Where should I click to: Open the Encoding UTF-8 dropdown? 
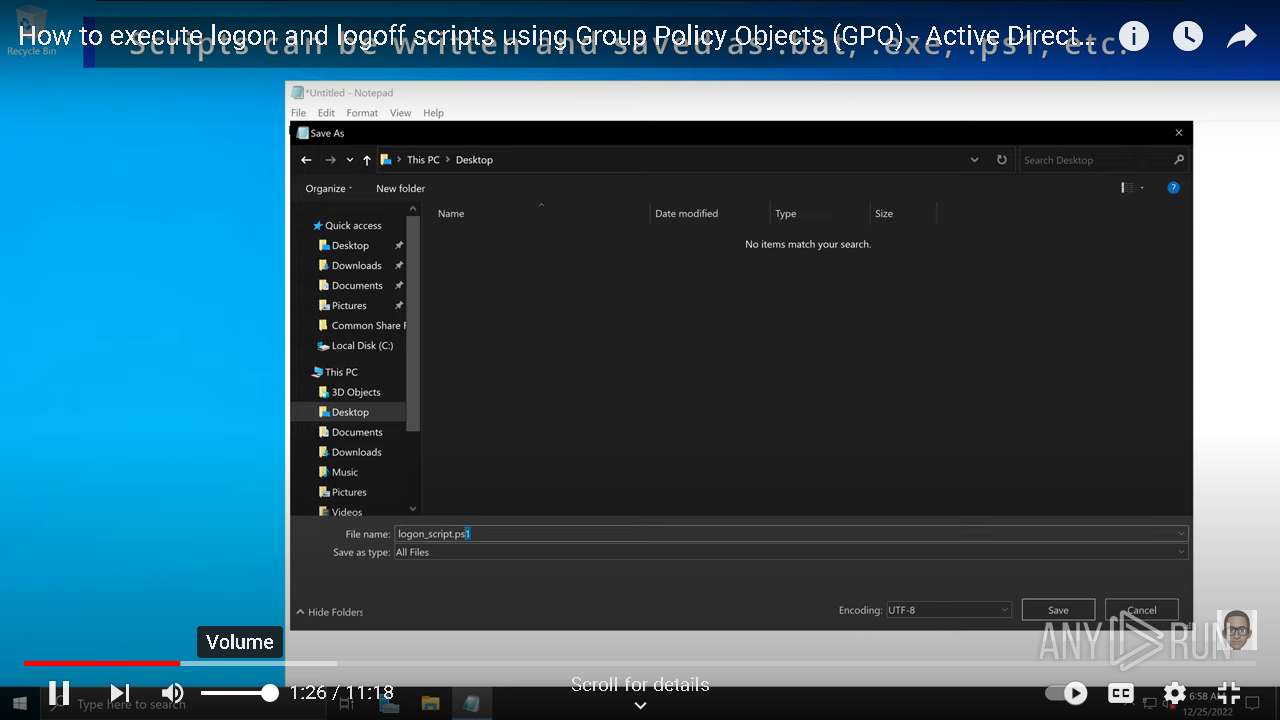click(x=949, y=610)
